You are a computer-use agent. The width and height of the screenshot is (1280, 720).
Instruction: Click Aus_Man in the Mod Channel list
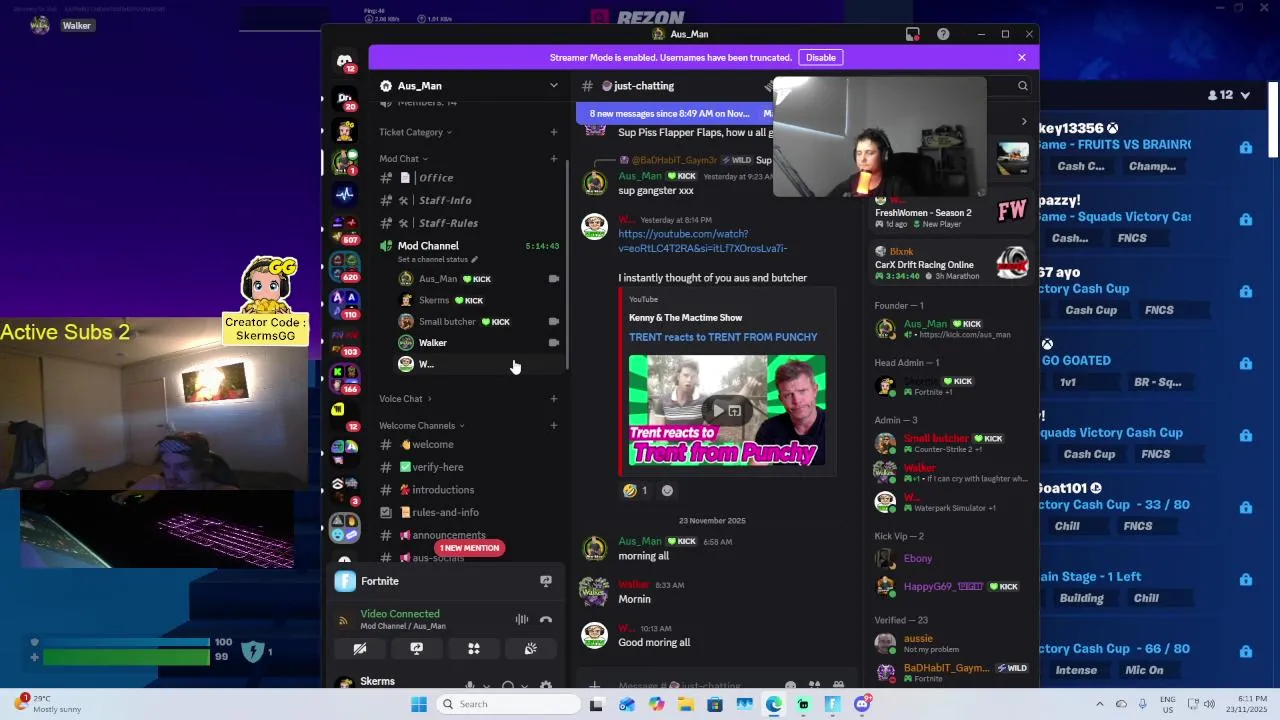480,279
